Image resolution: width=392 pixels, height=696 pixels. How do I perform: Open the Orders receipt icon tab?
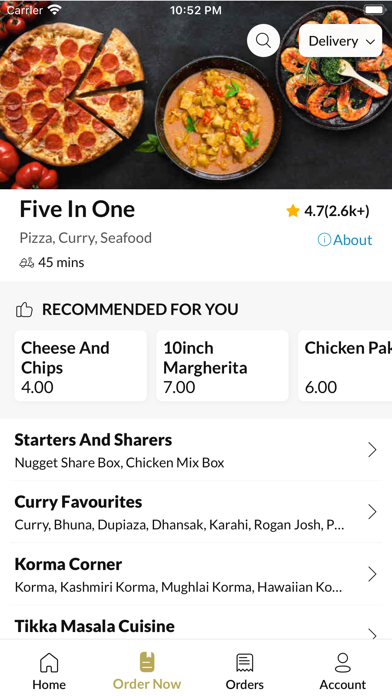point(245,663)
